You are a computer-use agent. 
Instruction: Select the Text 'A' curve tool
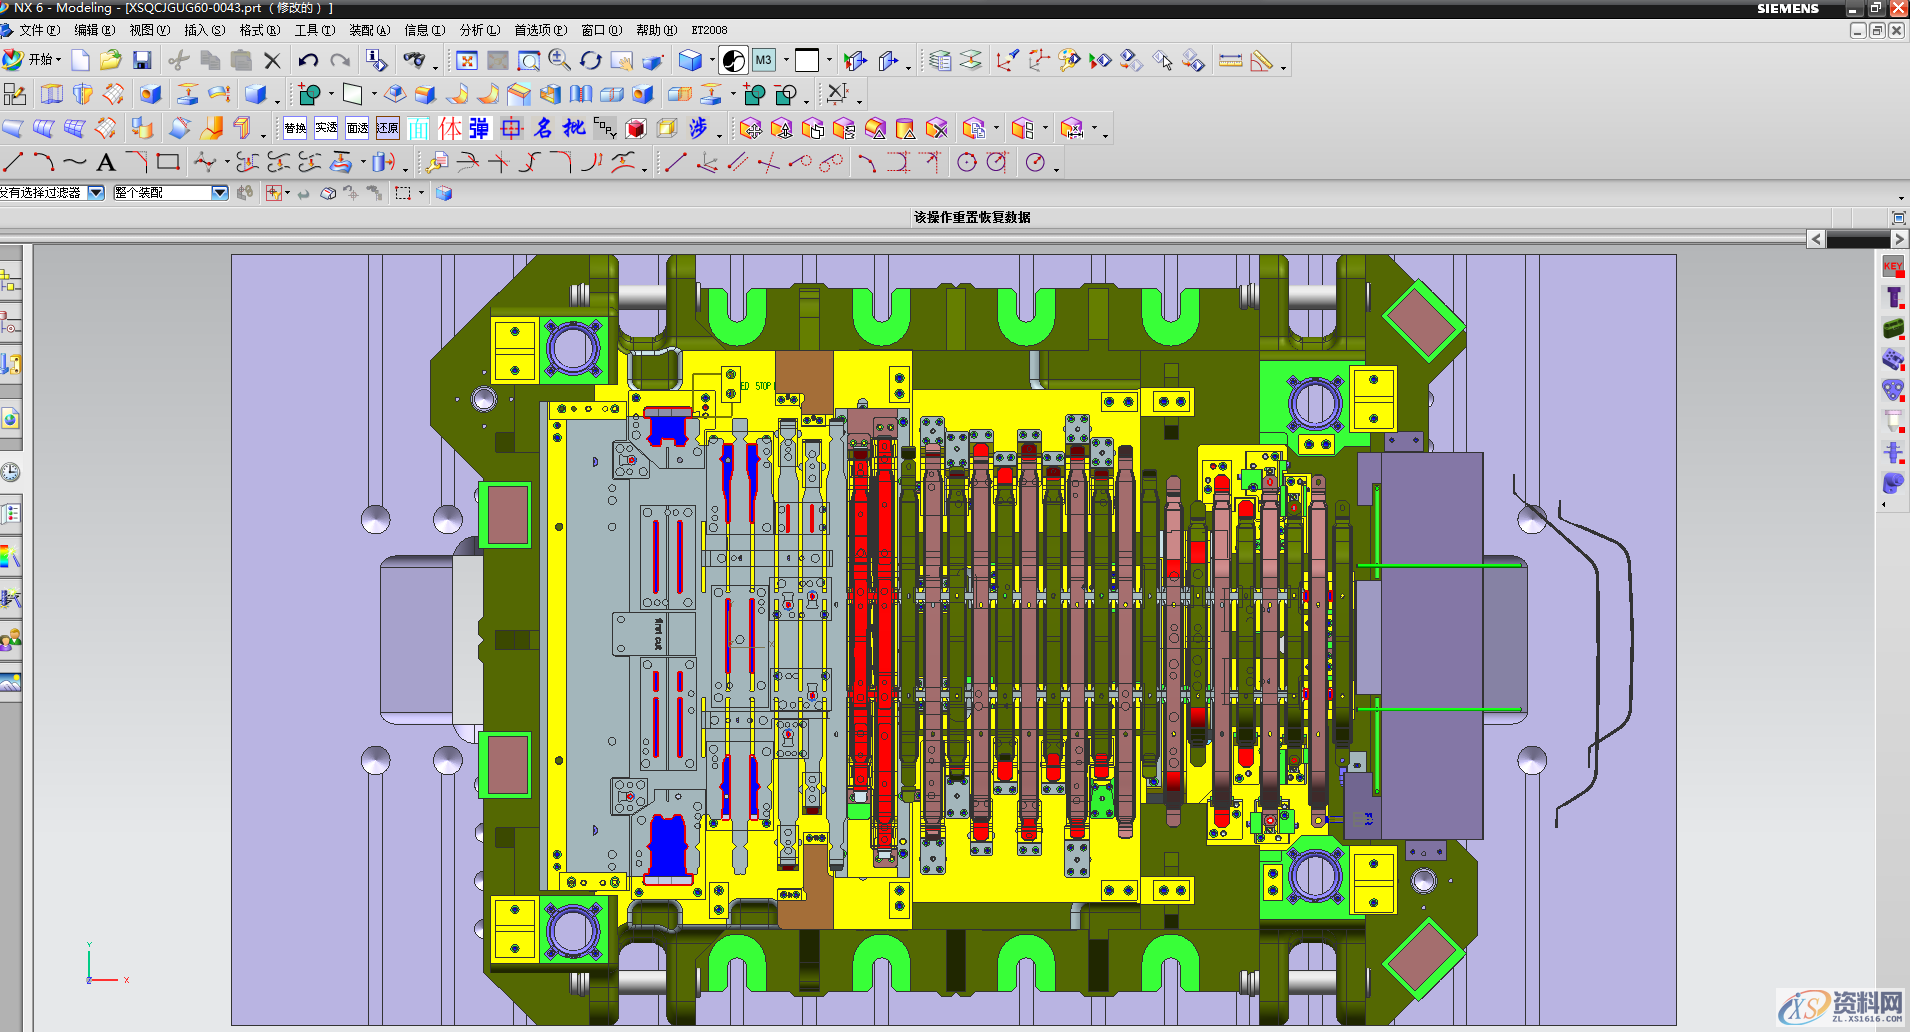[x=106, y=162]
